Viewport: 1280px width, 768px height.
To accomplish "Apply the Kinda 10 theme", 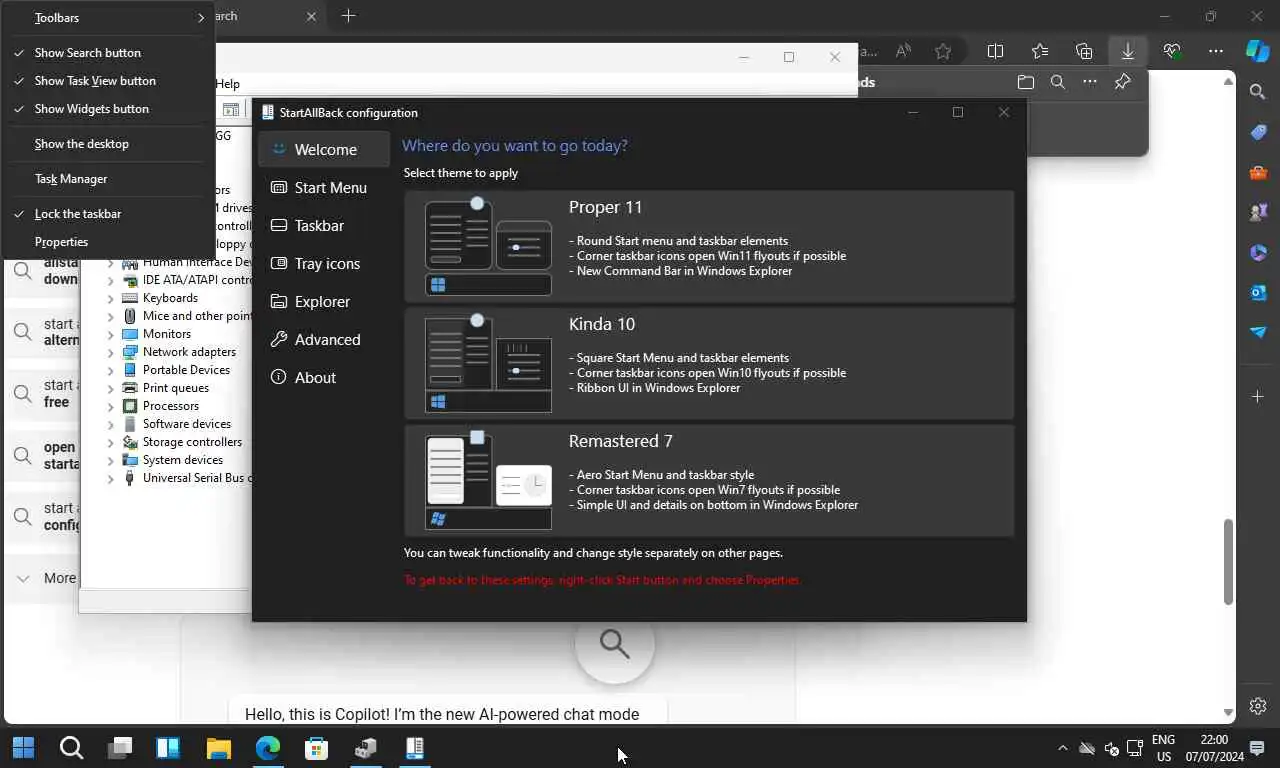I will pyautogui.click(x=709, y=363).
